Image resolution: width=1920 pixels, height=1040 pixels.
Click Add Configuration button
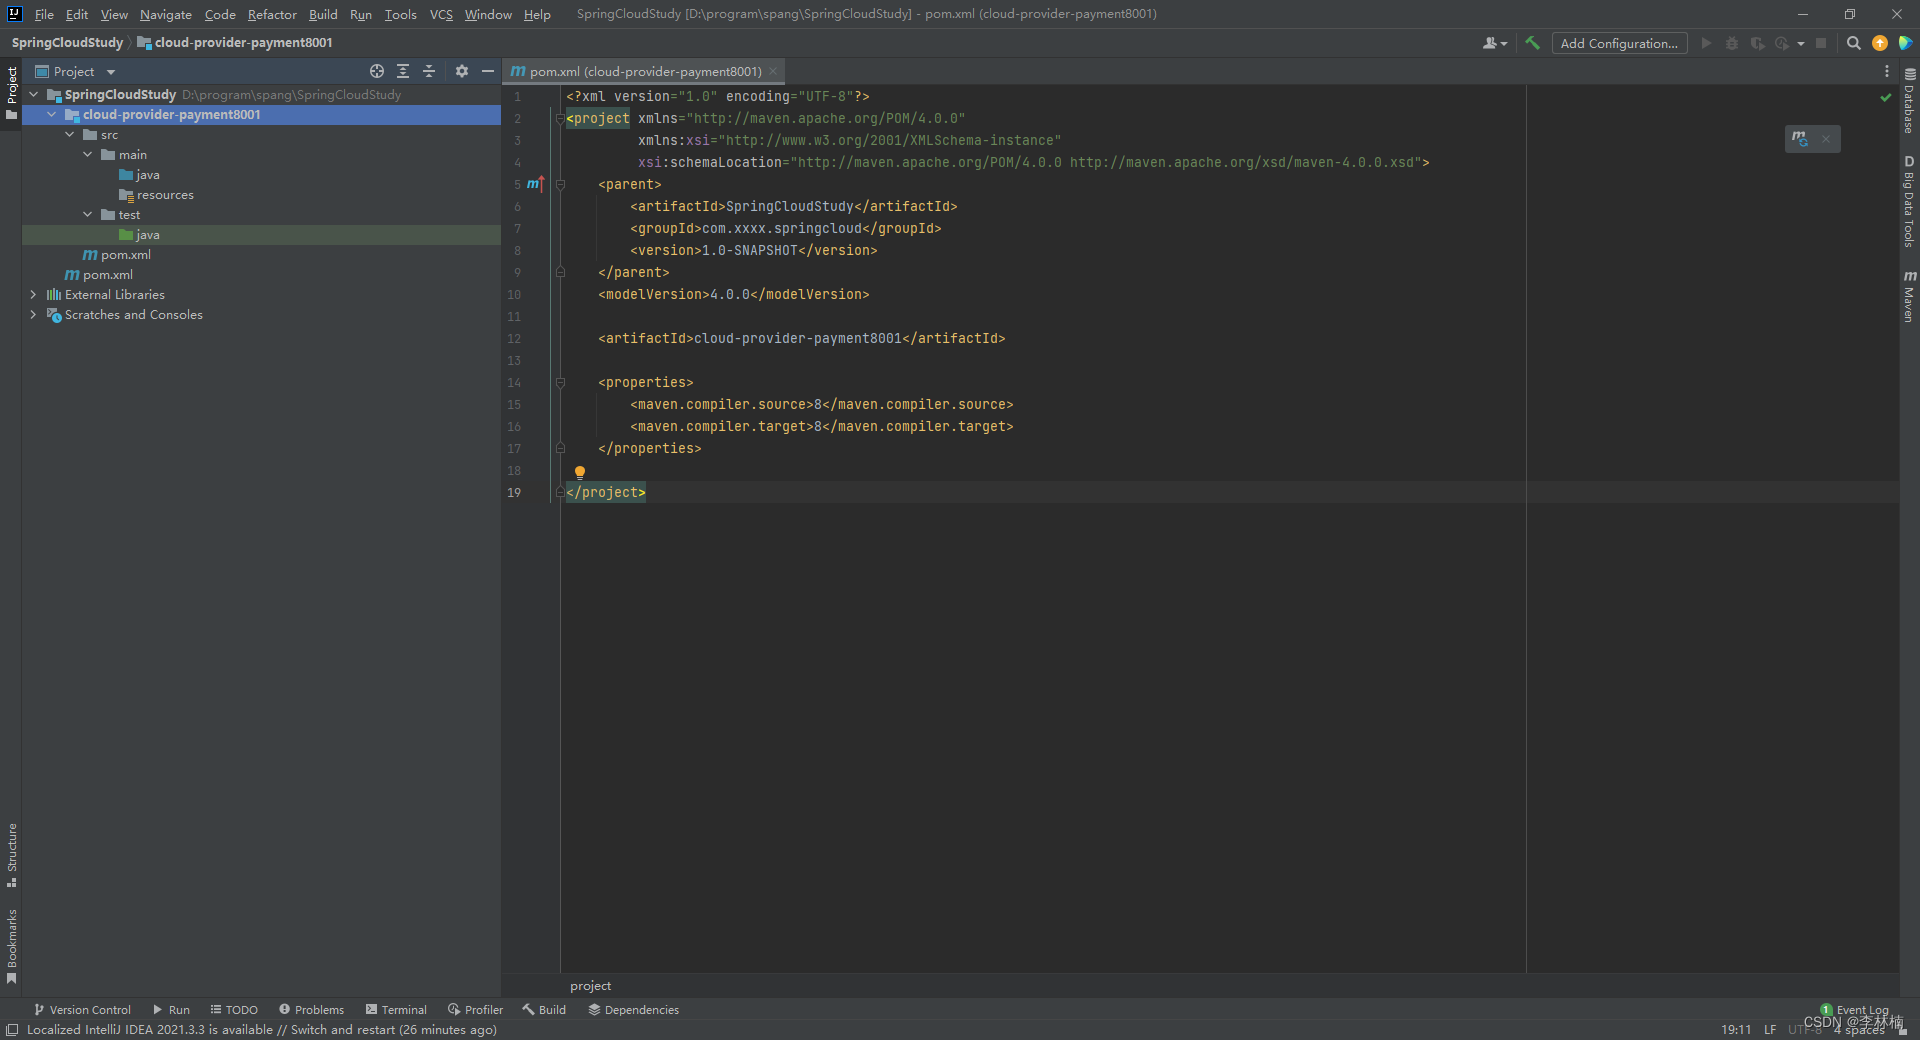[x=1619, y=43]
